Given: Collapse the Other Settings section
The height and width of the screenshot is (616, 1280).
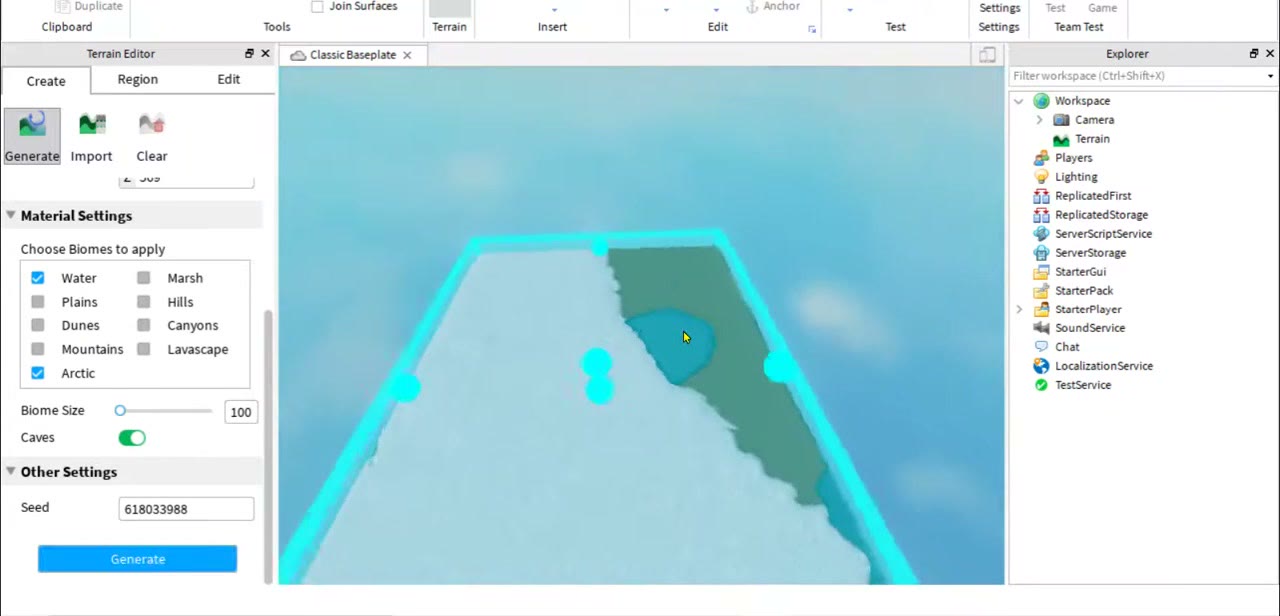Looking at the screenshot, I should (x=11, y=472).
